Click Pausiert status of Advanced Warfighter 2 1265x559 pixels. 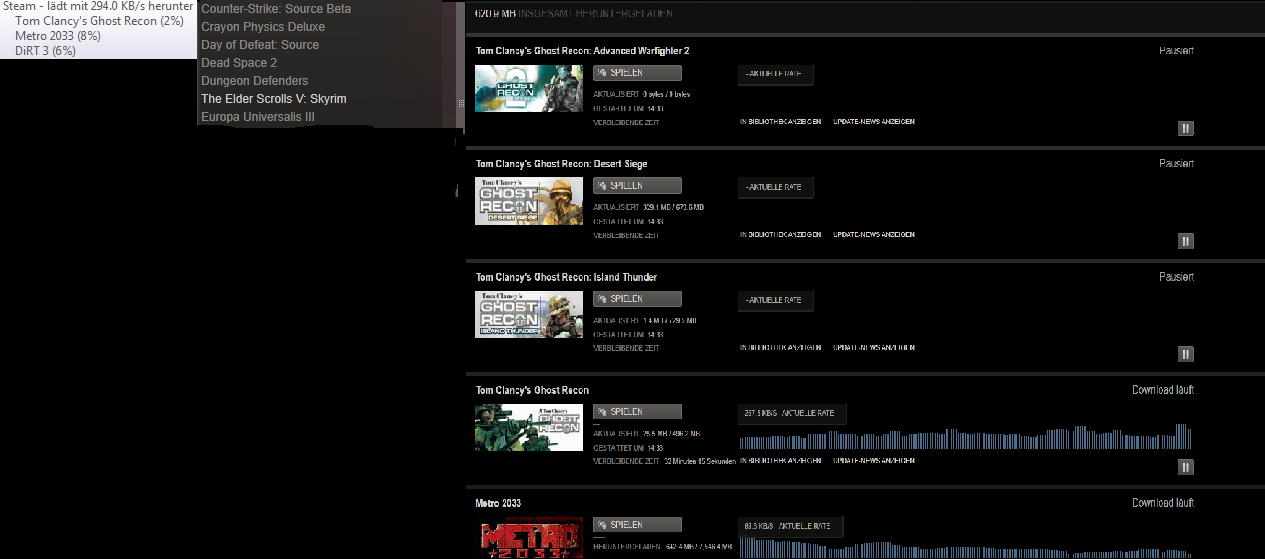tap(1176, 51)
